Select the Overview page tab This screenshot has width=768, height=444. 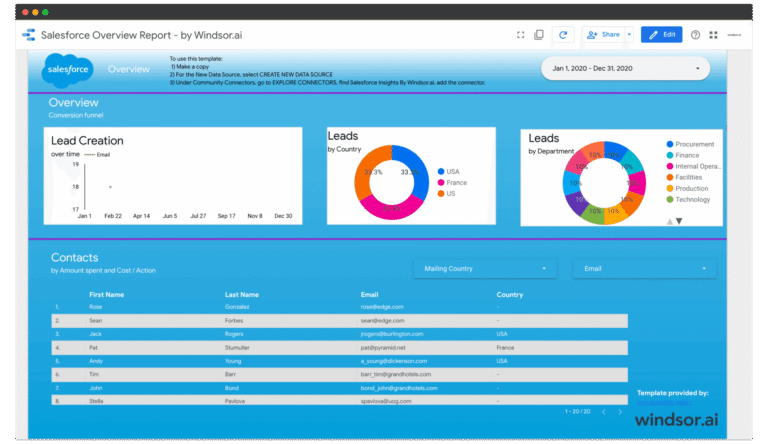[128, 69]
